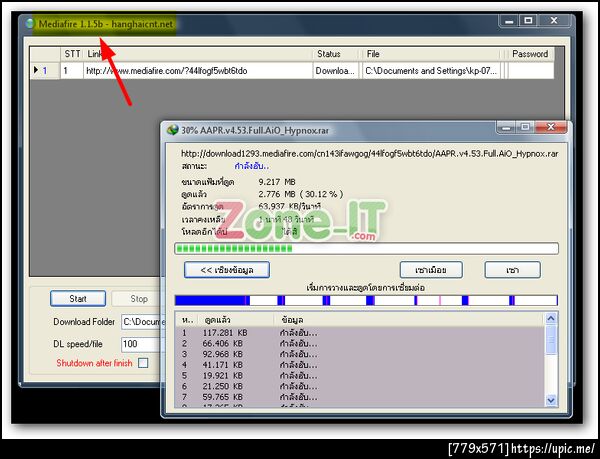600x459 pixels.
Task: Click the File cell C:\Documents and Settings
Action: point(431,71)
